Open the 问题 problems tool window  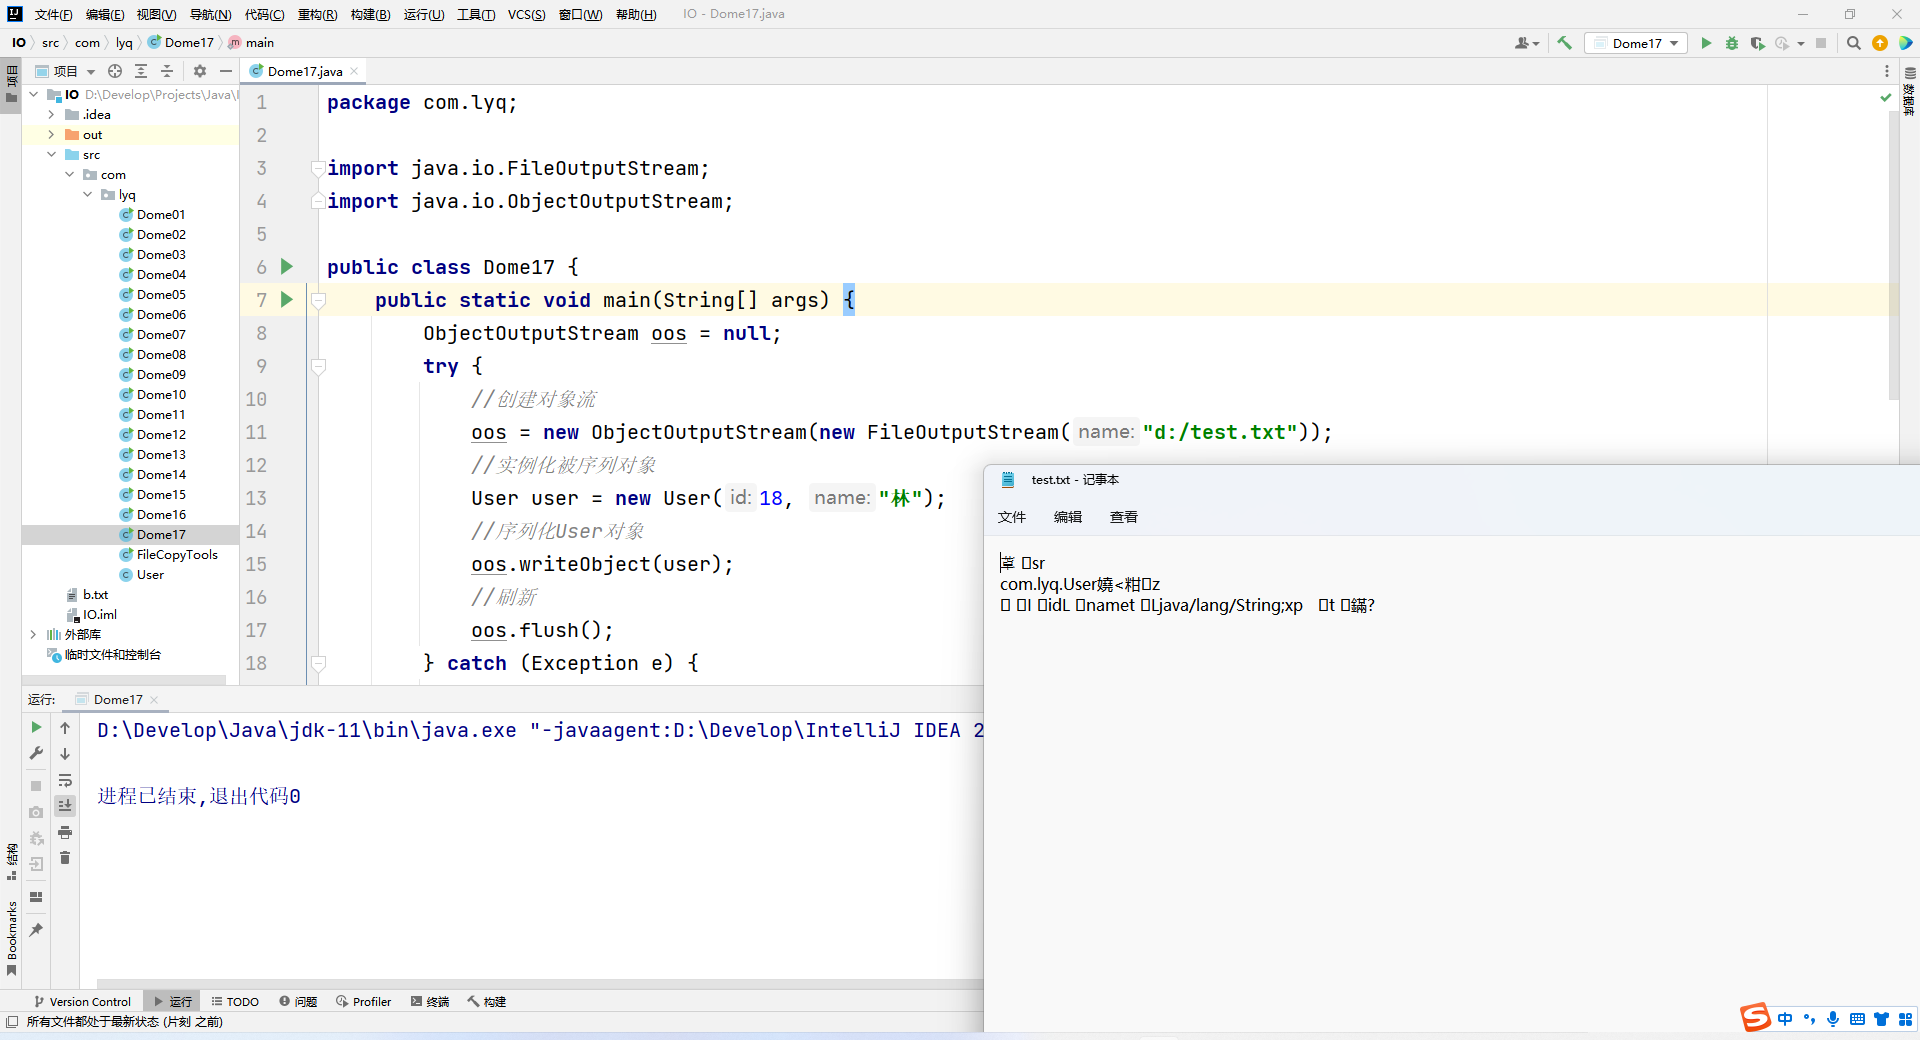(x=298, y=1001)
